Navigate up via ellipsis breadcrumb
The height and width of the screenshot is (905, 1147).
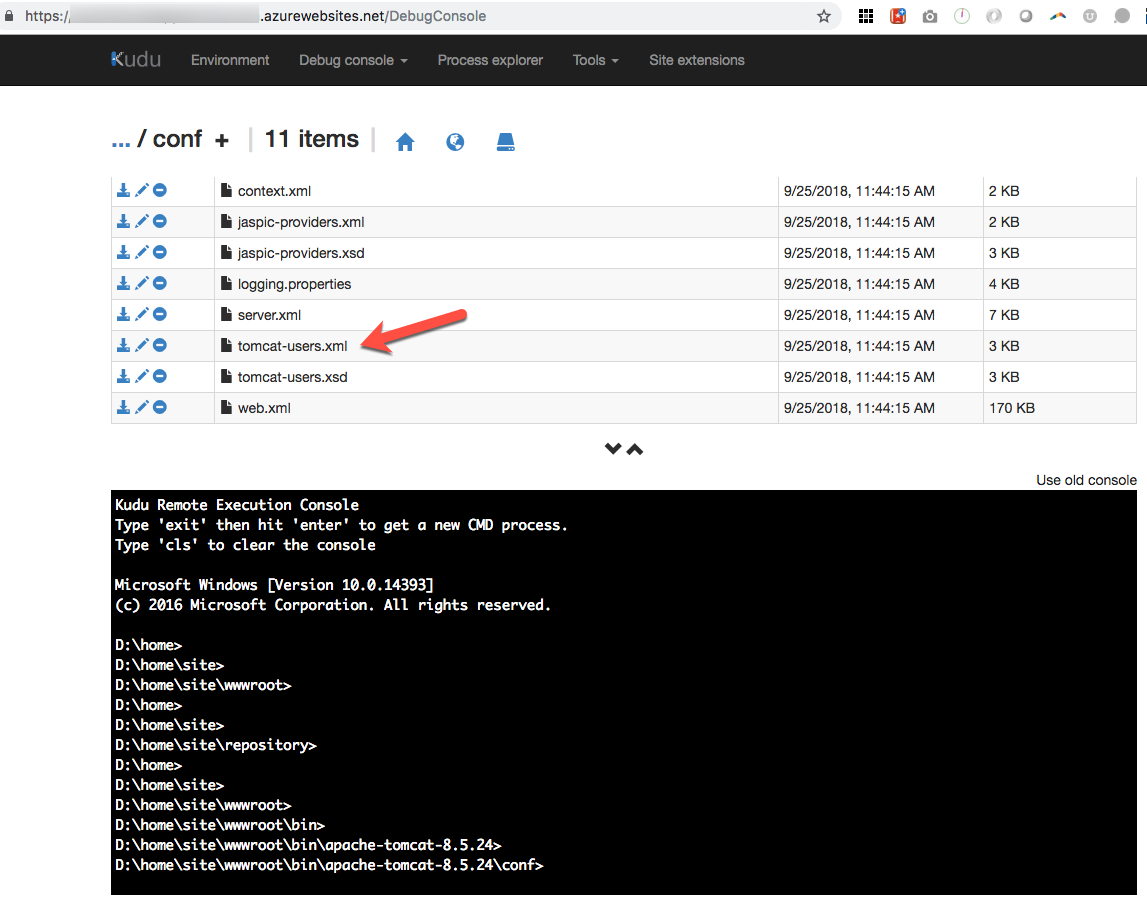[121, 140]
